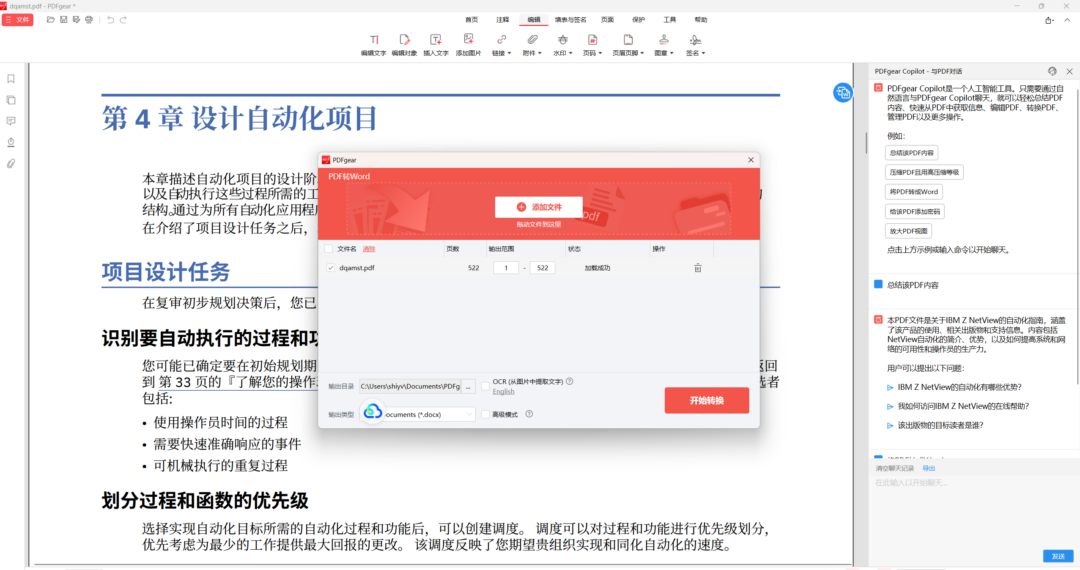Open the 页眉页脚 dropdown
Viewport: 1080px width, 570px height.
(628, 45)
